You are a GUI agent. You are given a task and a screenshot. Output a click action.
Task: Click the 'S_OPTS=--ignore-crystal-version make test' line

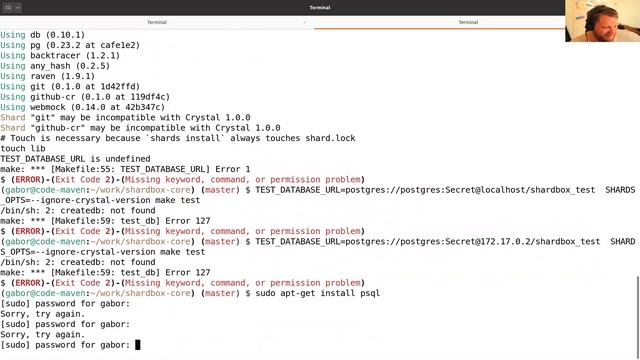coord(102,252)
